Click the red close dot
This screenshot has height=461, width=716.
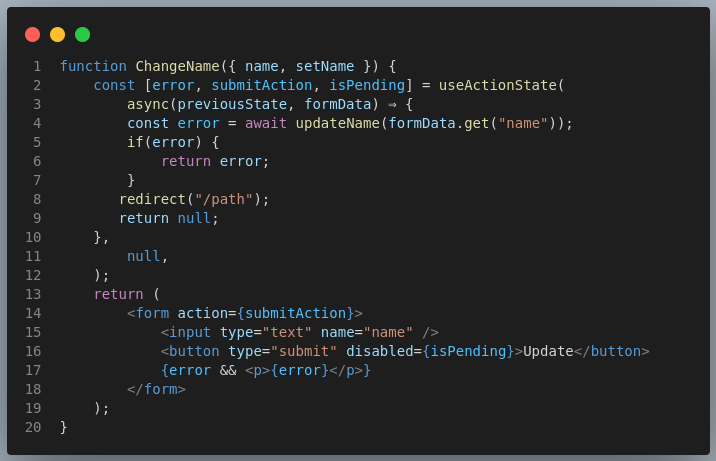click(x=32, y=35)
